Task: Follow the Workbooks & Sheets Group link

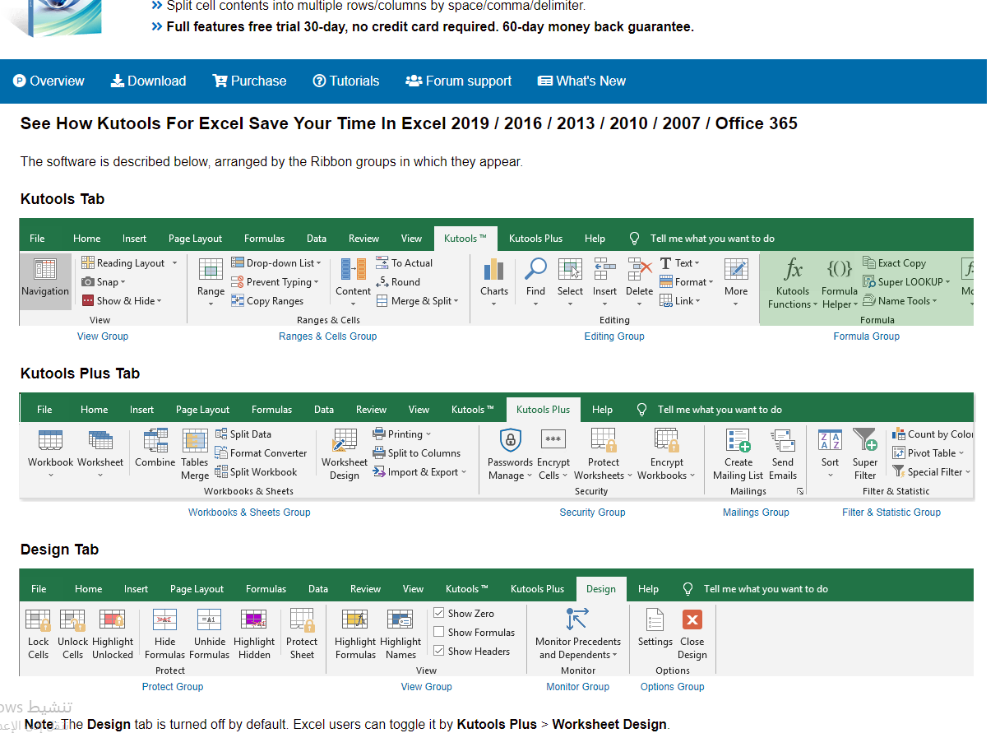Action: pyautogui.click(x=249, y=512)
